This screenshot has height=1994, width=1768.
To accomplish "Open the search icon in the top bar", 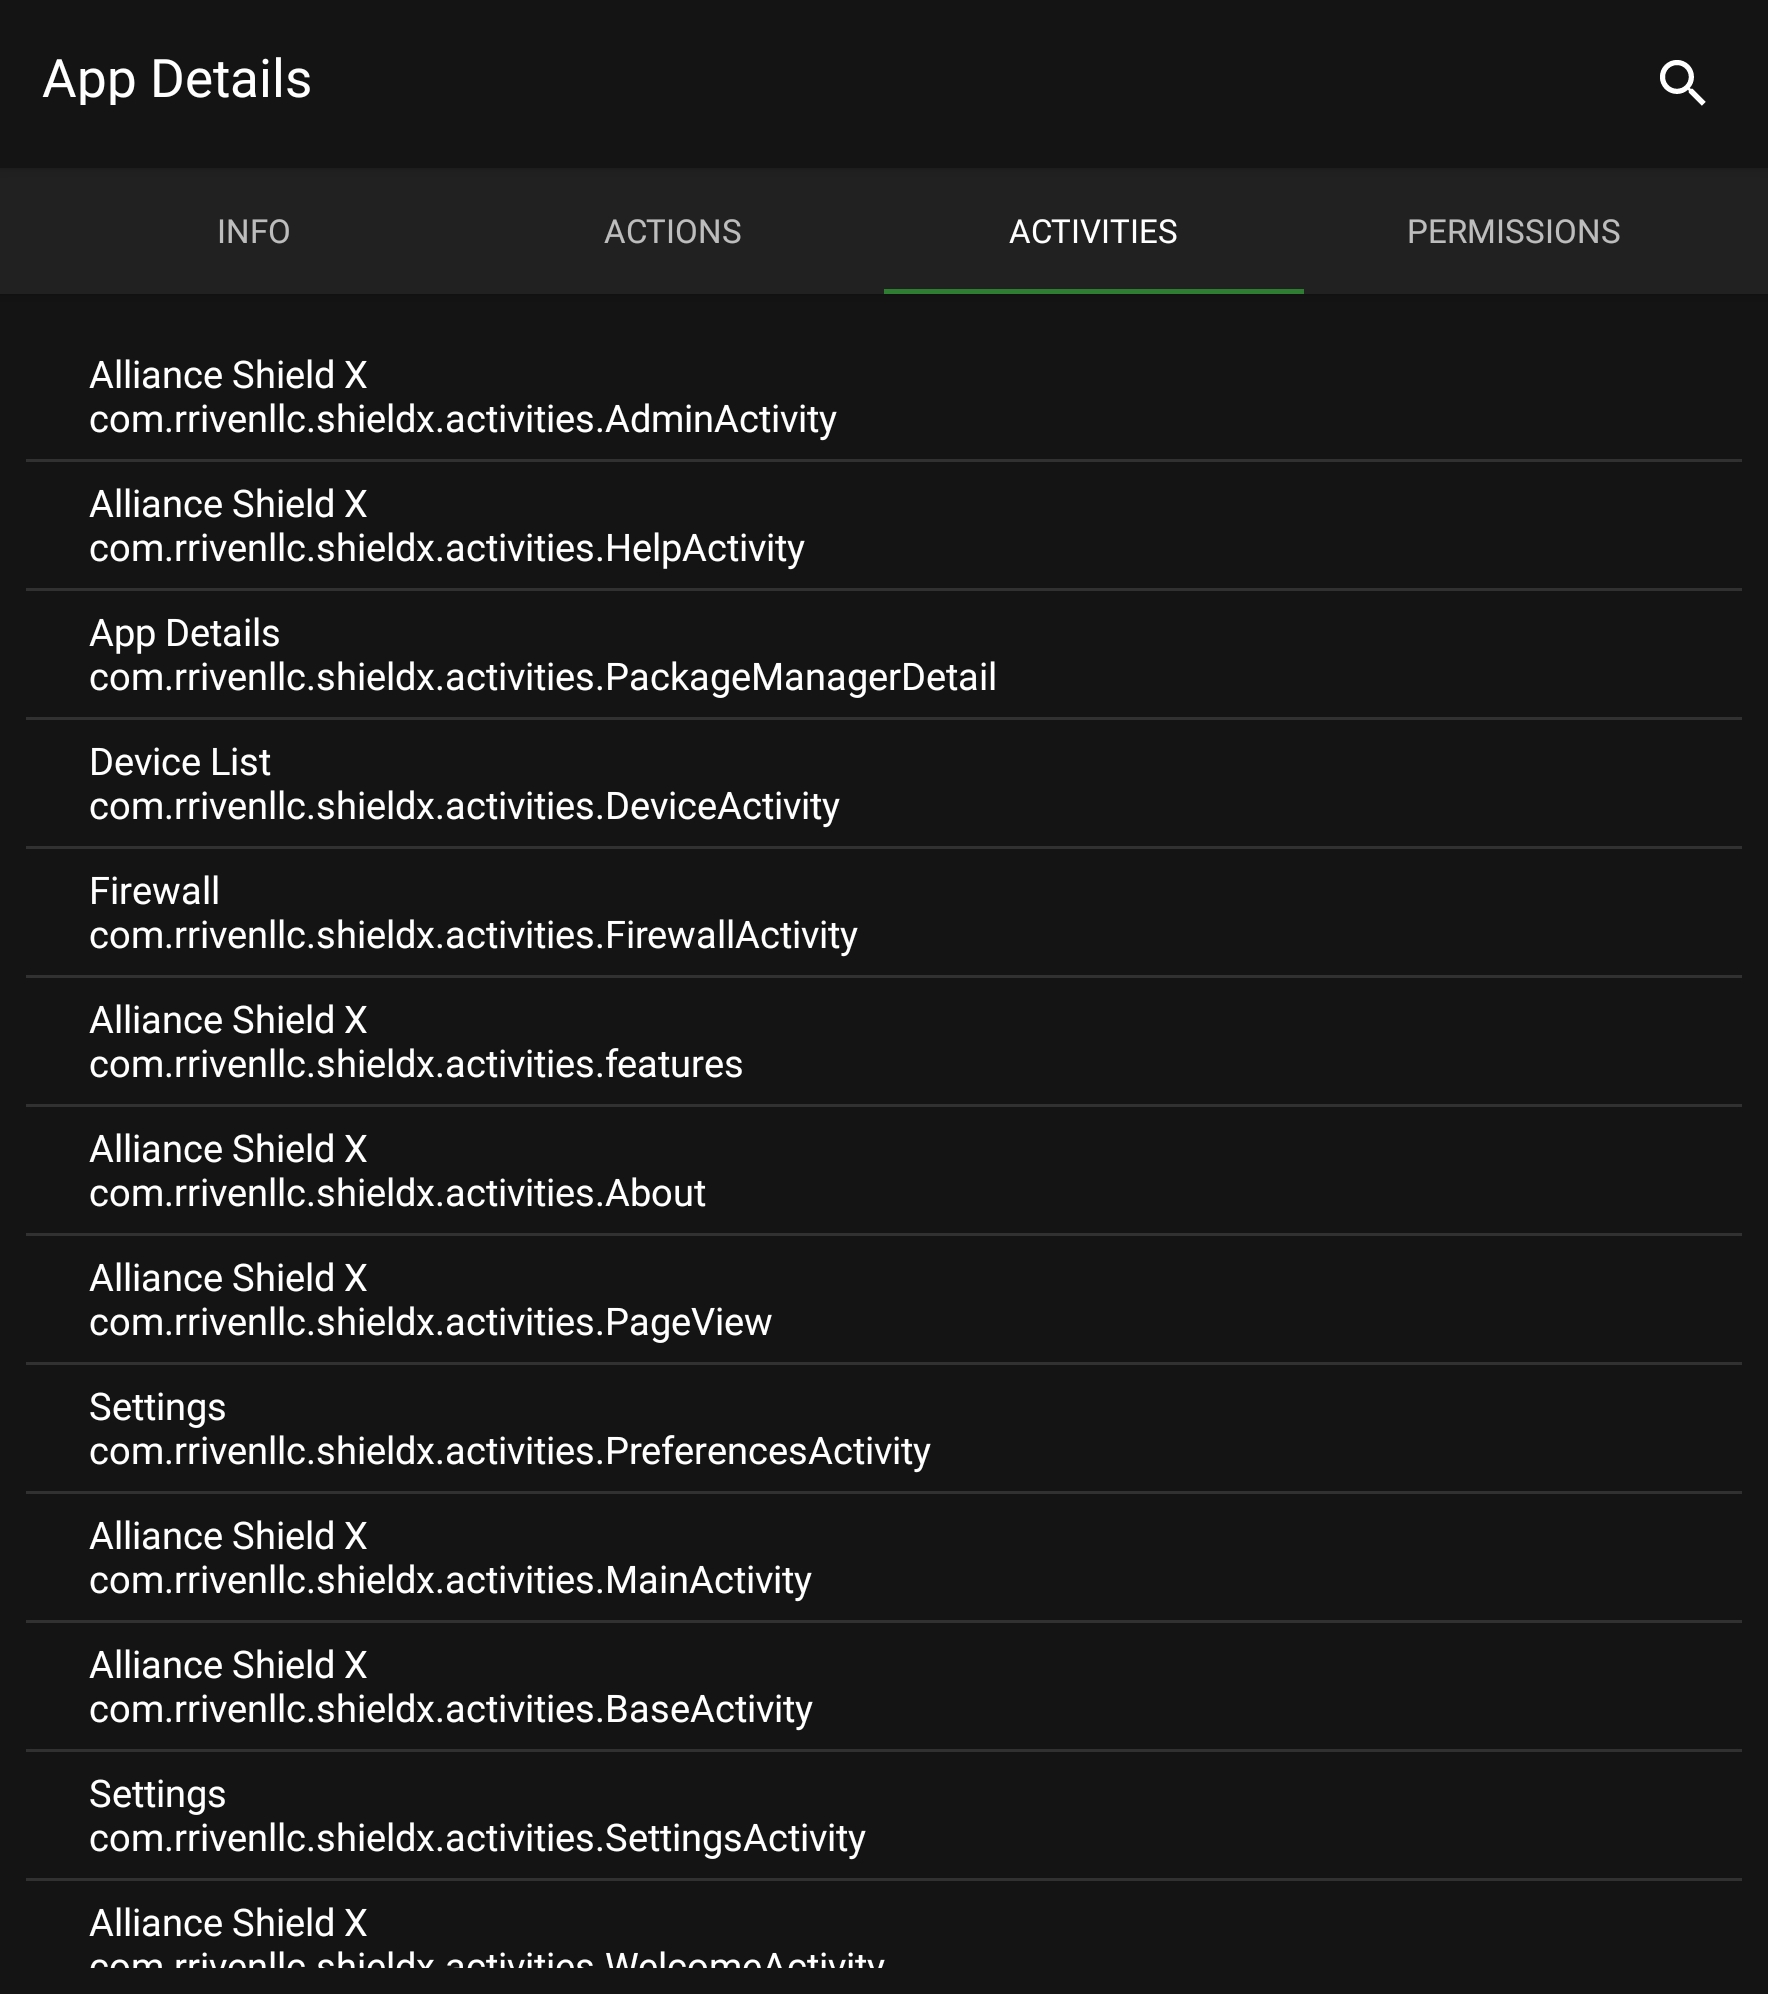I will pos(1681,84).
